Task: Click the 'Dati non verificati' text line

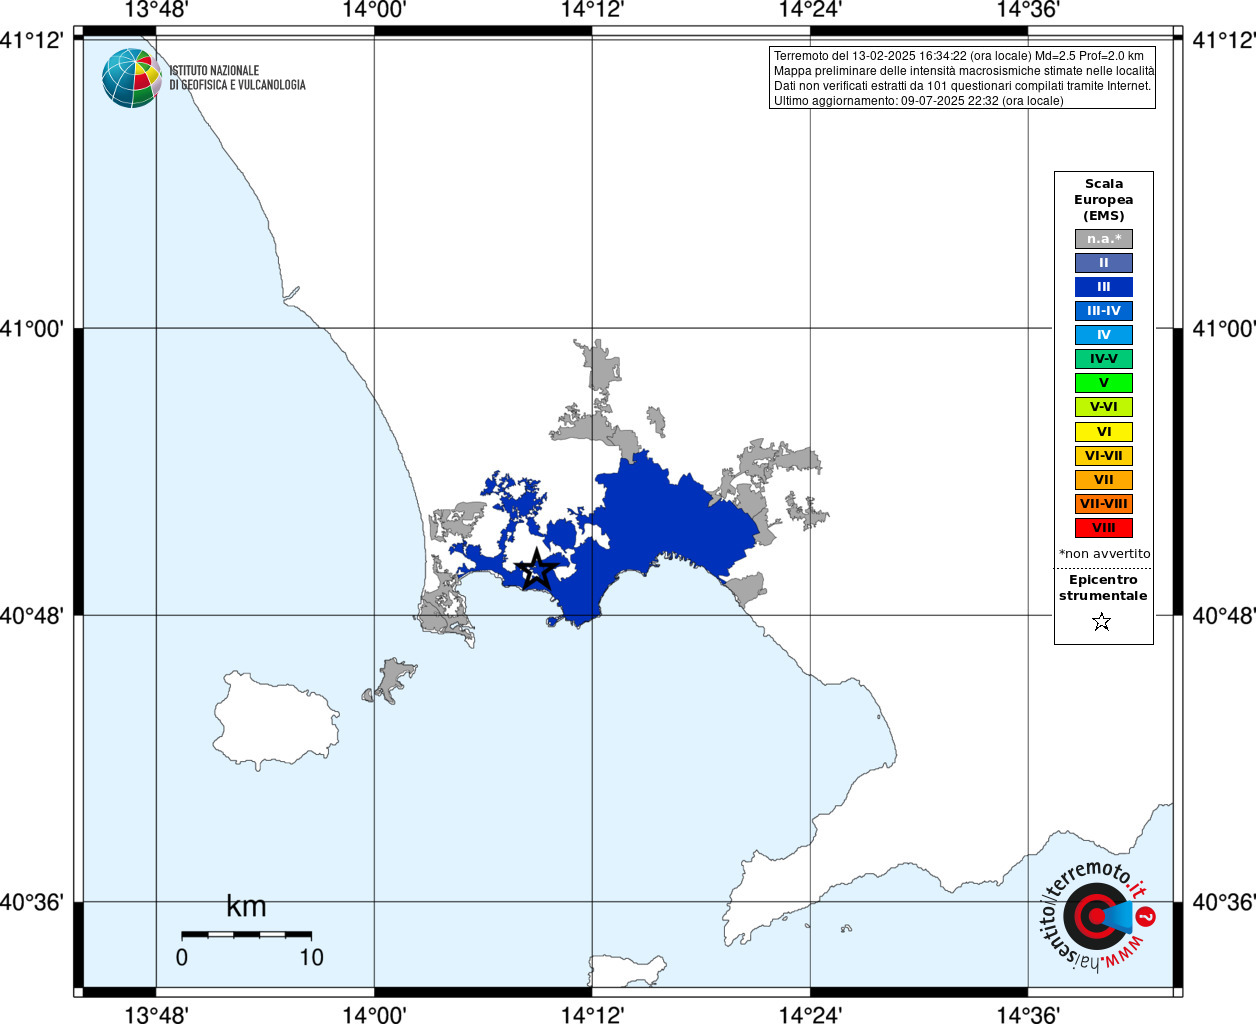Action: tap(962, 86)
